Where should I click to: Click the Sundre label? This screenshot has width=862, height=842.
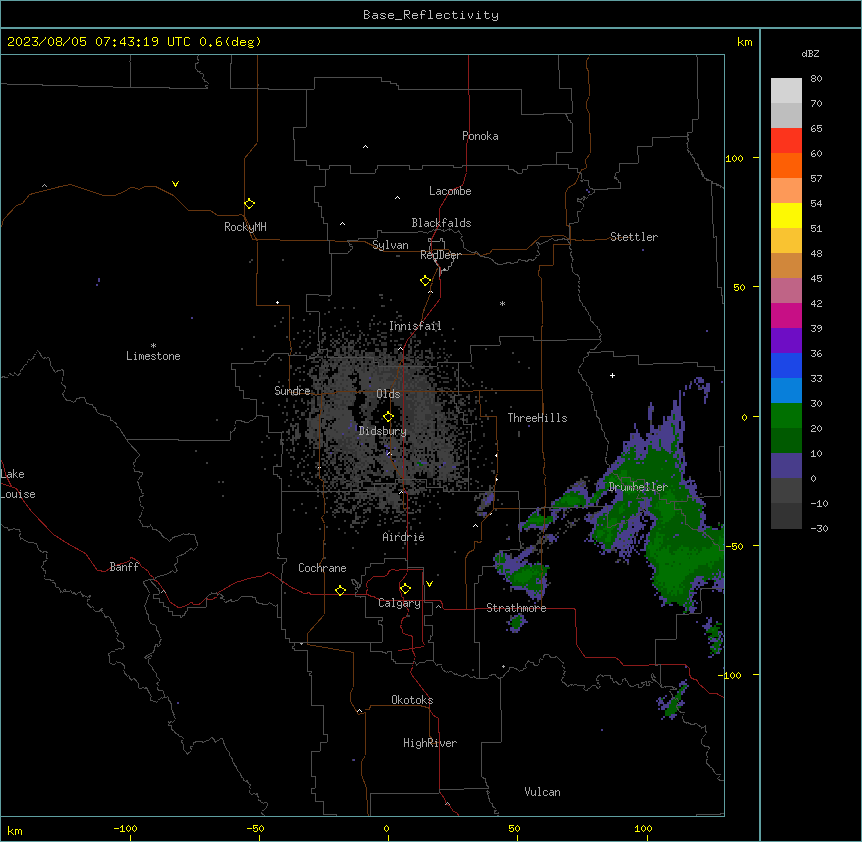tap(292, 391)
